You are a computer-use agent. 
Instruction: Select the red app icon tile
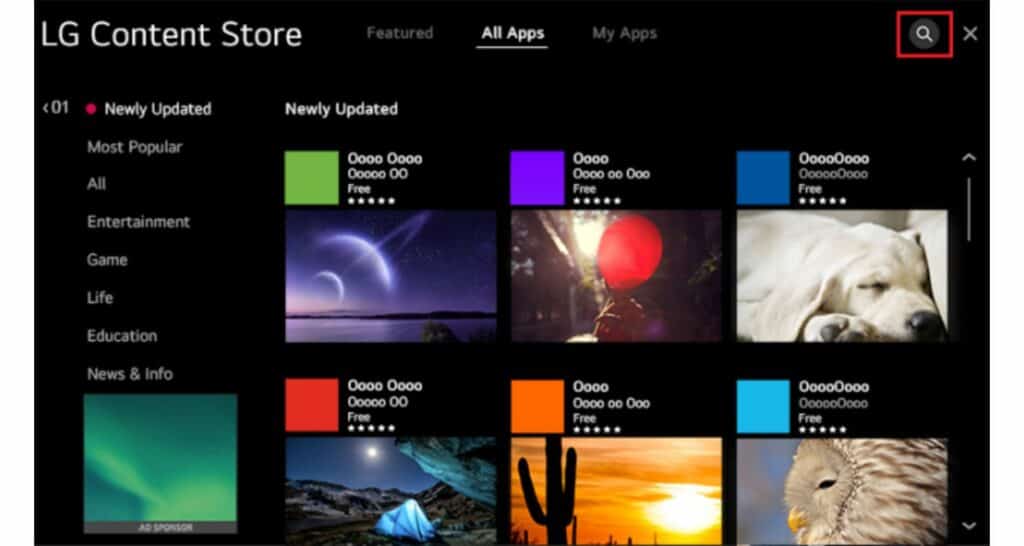point(312,405)
